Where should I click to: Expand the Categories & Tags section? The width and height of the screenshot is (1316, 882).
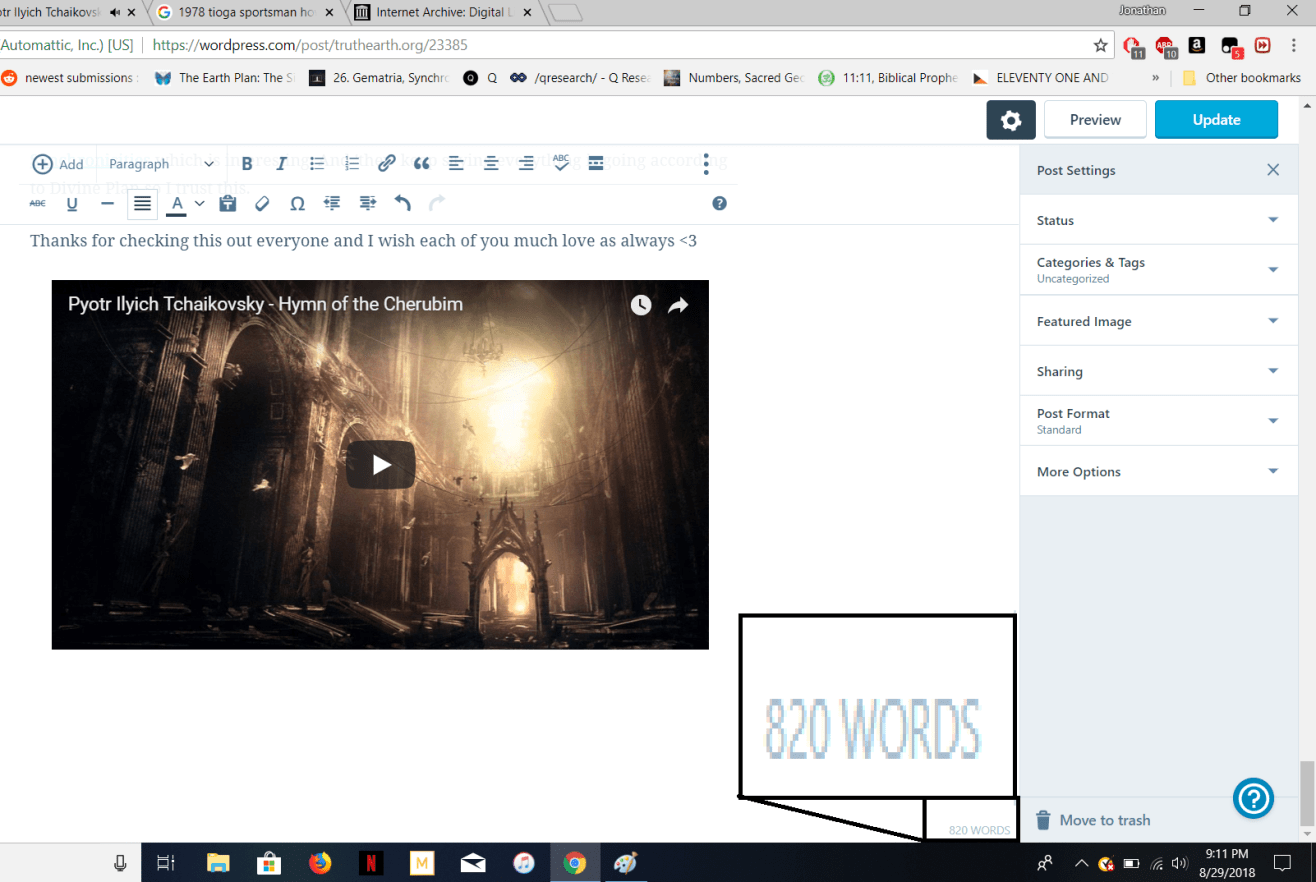1158,270
